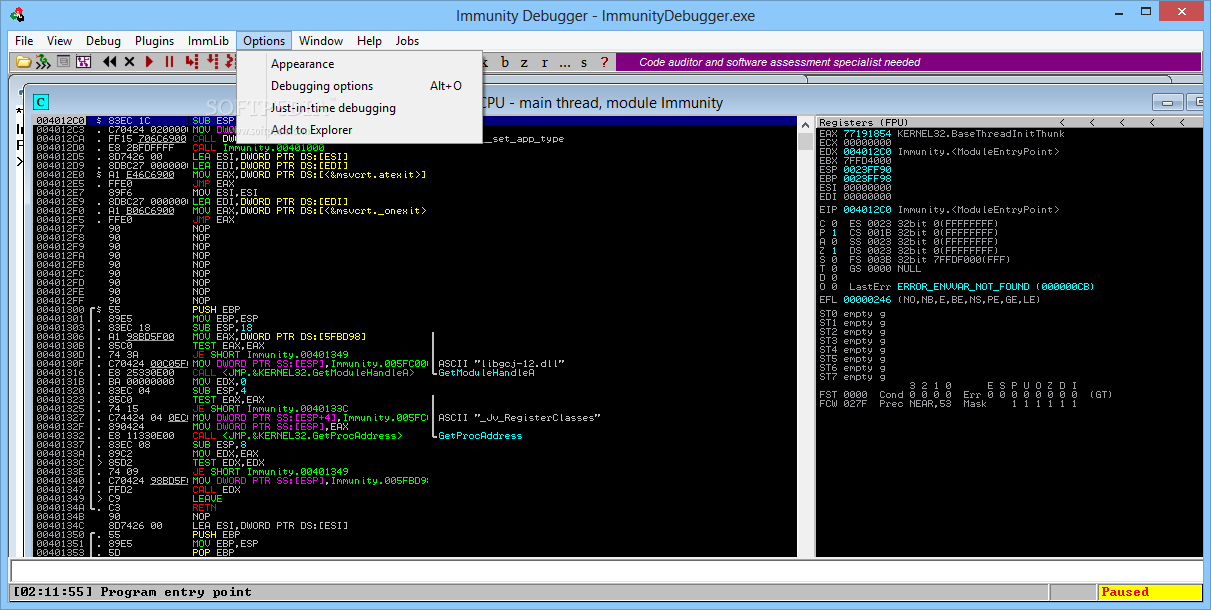Click the command input field at bottom
This screenshot has height=610, width=1211.
coord(605,571)
